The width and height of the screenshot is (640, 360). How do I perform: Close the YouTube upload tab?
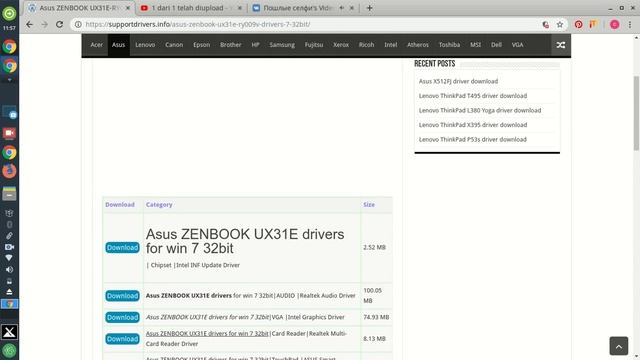coord(240,8)
